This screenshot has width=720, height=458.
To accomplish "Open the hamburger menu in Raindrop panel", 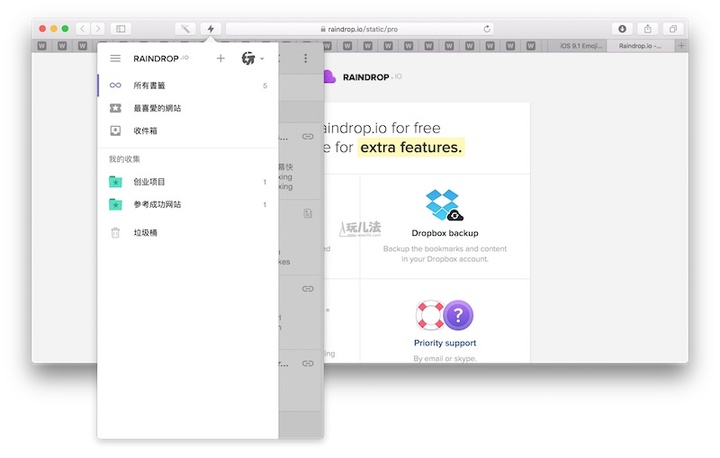I will tap(116, 59).
